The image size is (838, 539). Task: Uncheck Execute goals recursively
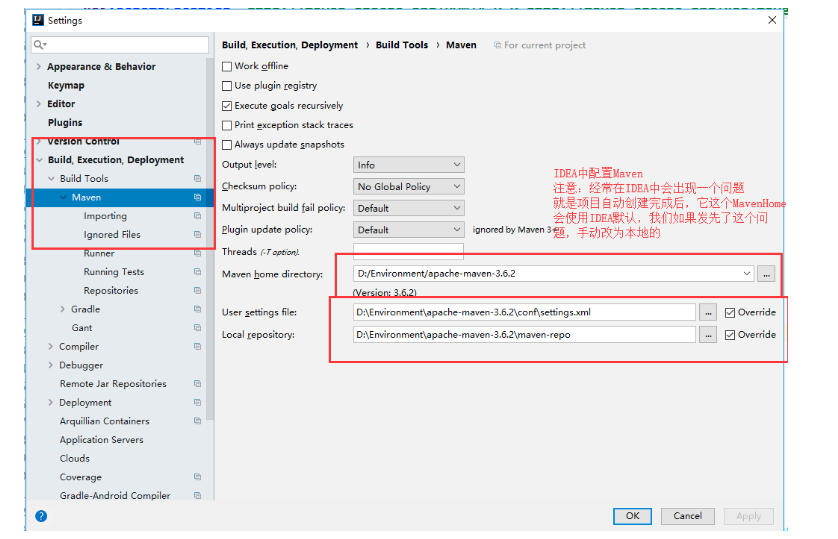pyautogui.click(x=227, y=106)
